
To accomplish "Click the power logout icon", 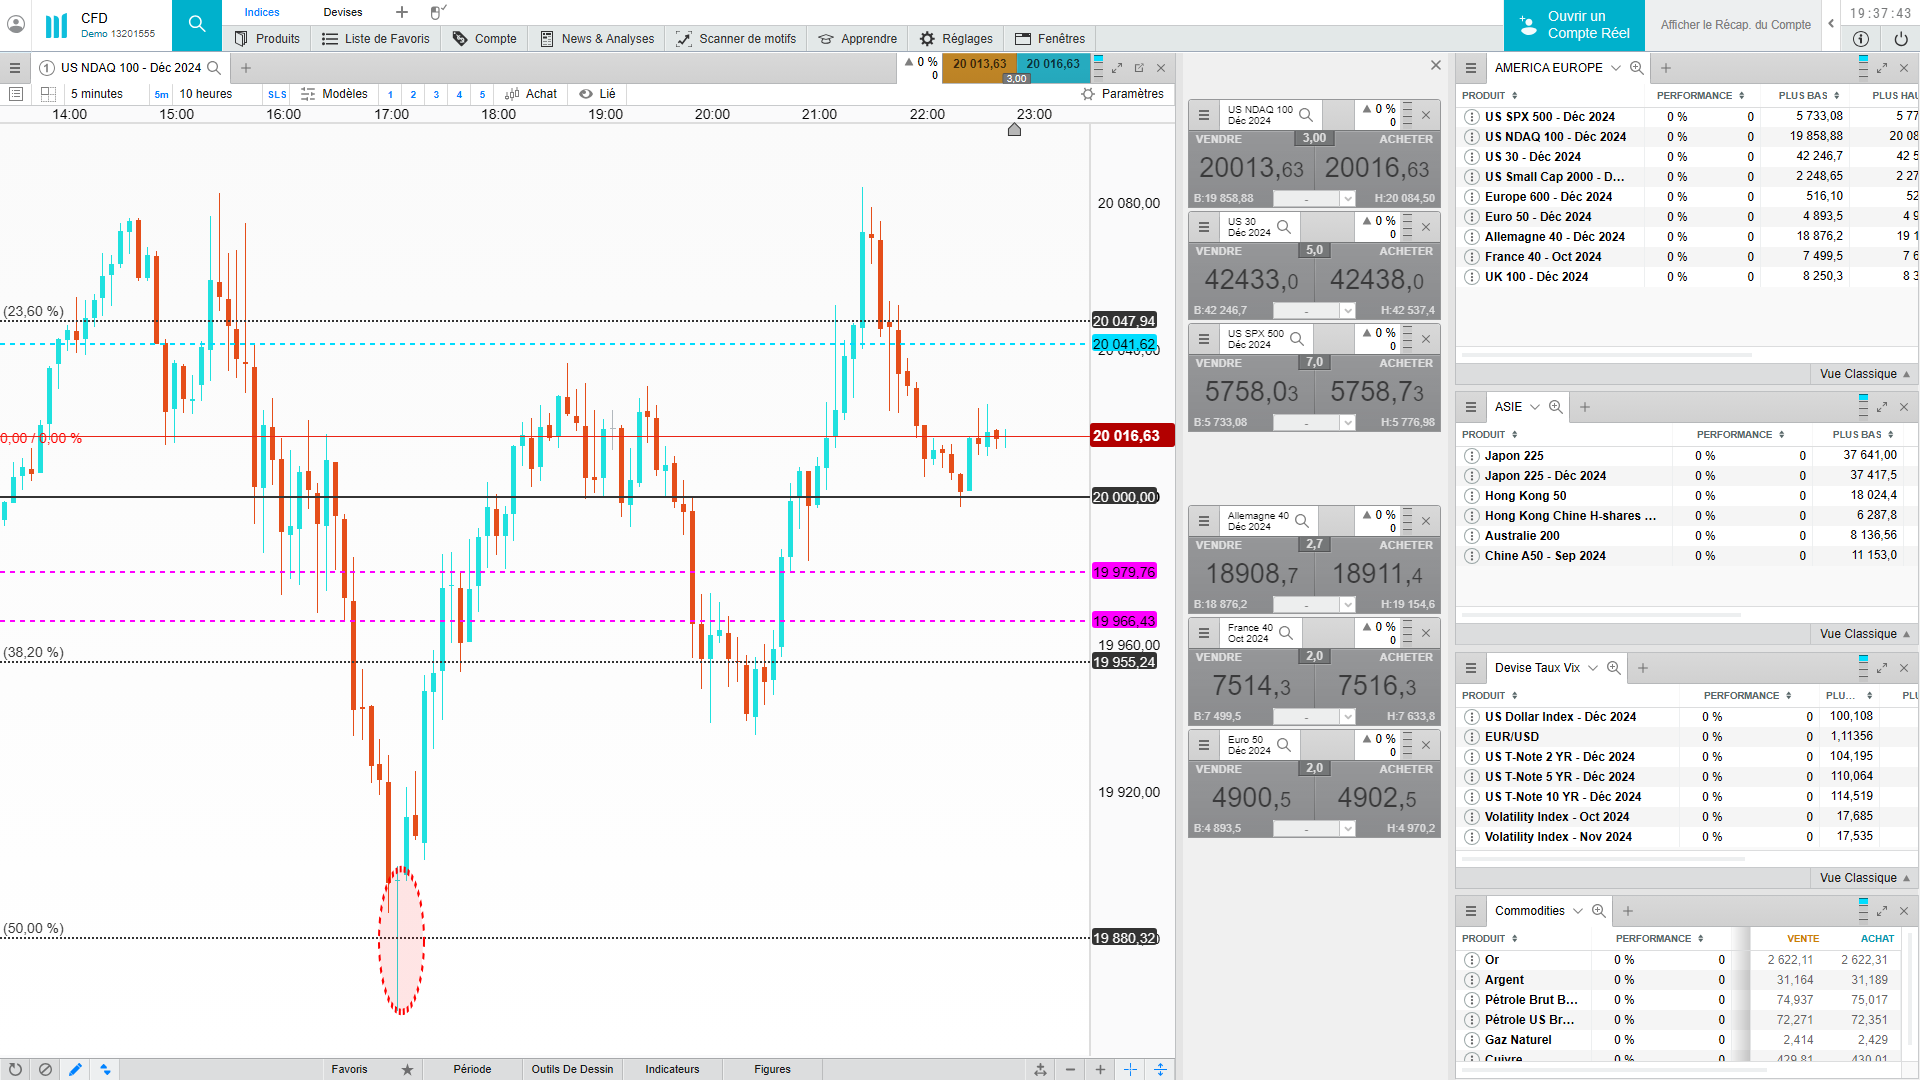I will coord(1900,39).
